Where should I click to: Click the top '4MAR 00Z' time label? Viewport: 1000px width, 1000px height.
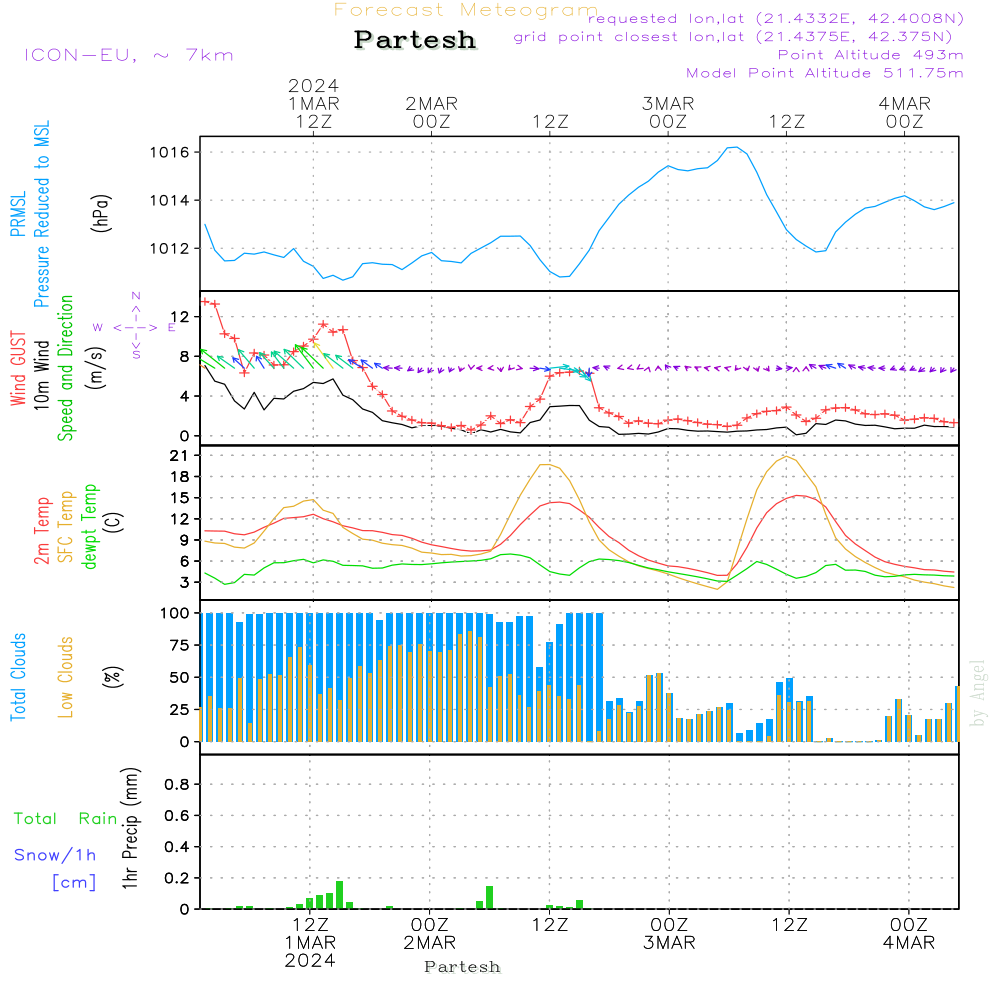pos(904,112)
